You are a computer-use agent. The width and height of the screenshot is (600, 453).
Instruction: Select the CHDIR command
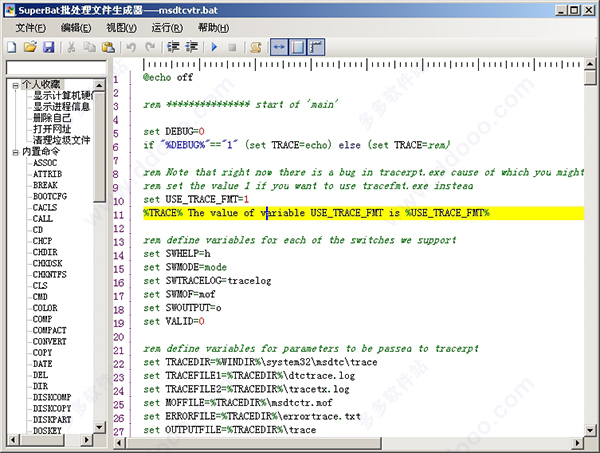click(x=45, y=252)
